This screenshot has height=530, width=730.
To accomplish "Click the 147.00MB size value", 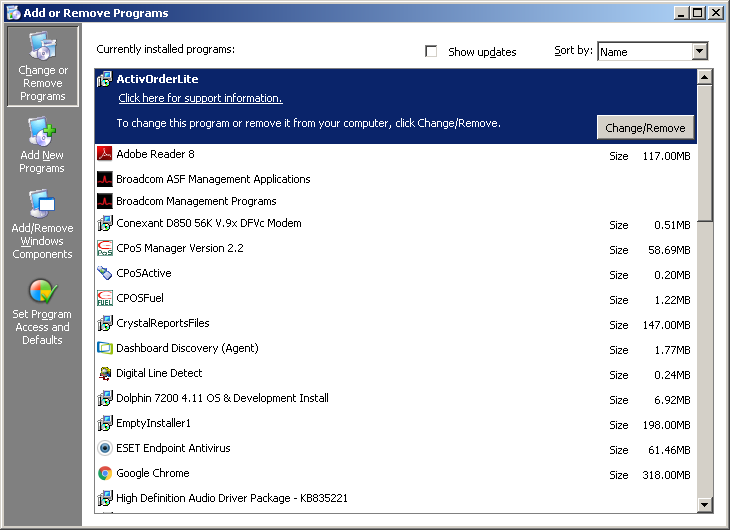I will [666, 325].
